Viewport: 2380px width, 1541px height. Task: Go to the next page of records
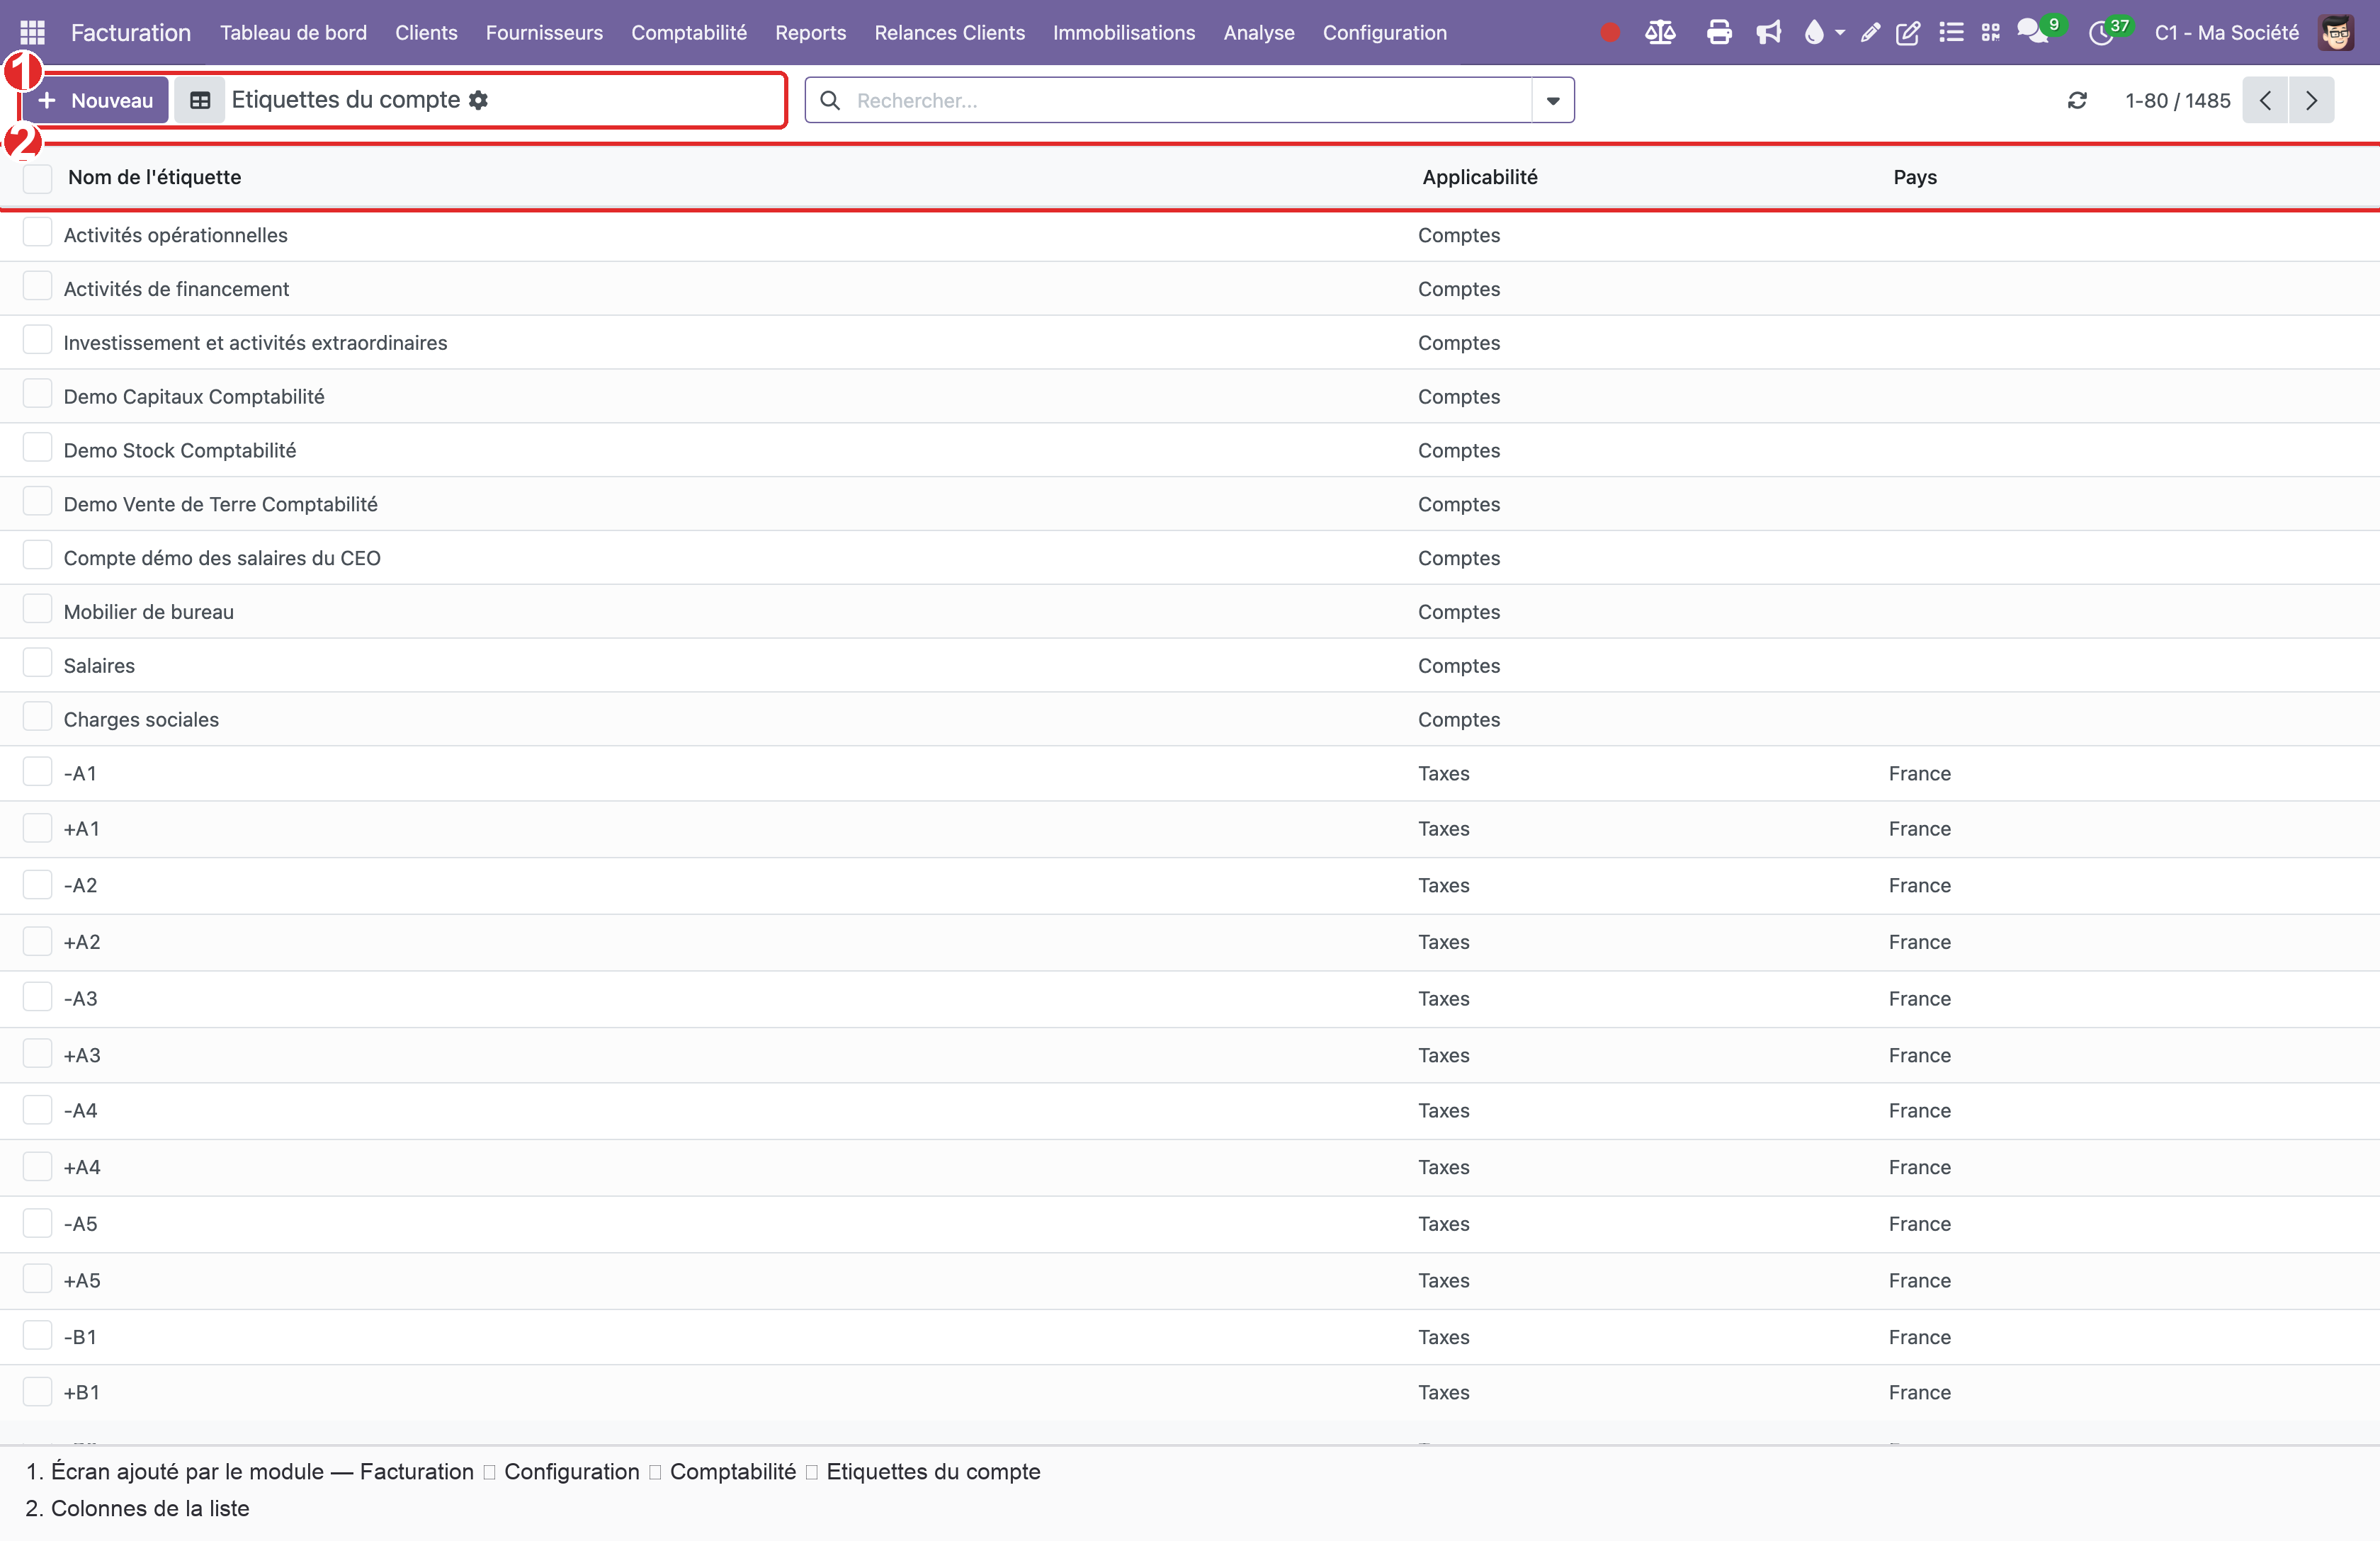(x=2312, y=100)
